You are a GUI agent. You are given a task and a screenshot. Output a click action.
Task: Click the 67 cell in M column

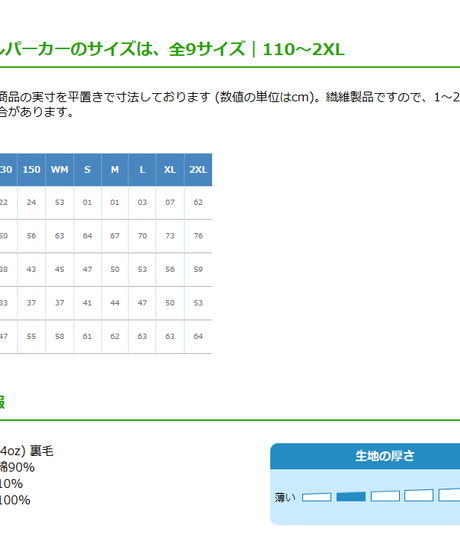click(115, 236)
